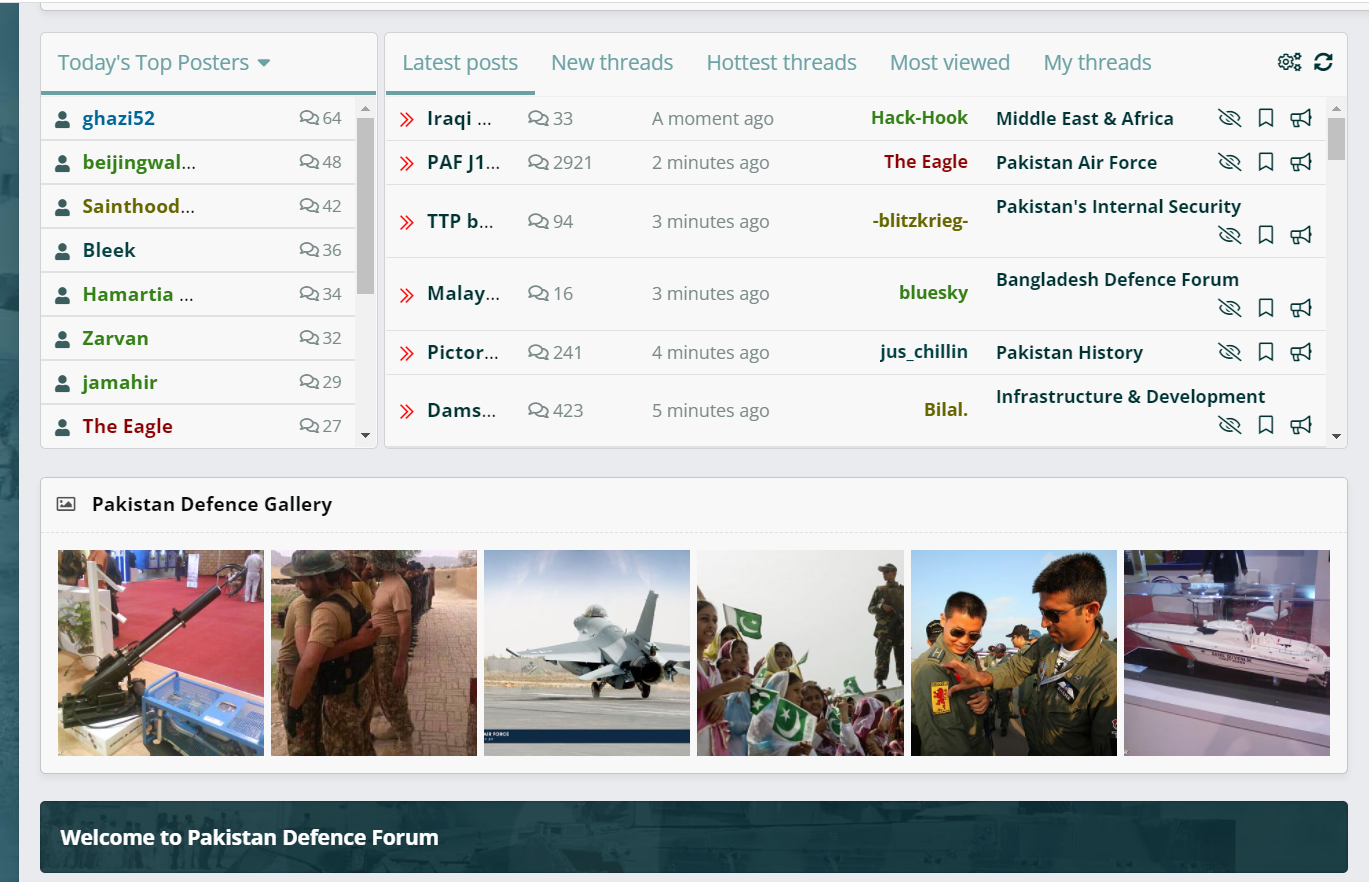Open jus_chillin poster profile
The image size is (1369, 882).
pos(924,351)
